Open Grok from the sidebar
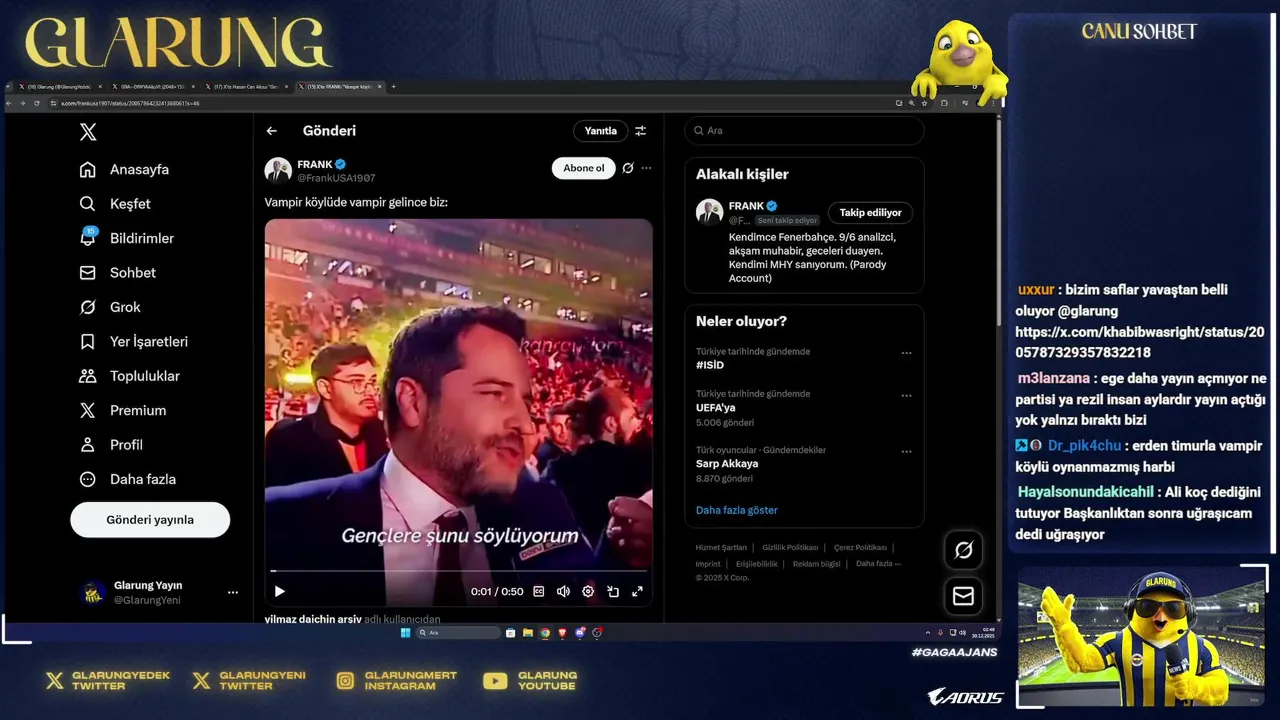The width and height of the screenshot is (1280, 720). [x=110, y=307]
